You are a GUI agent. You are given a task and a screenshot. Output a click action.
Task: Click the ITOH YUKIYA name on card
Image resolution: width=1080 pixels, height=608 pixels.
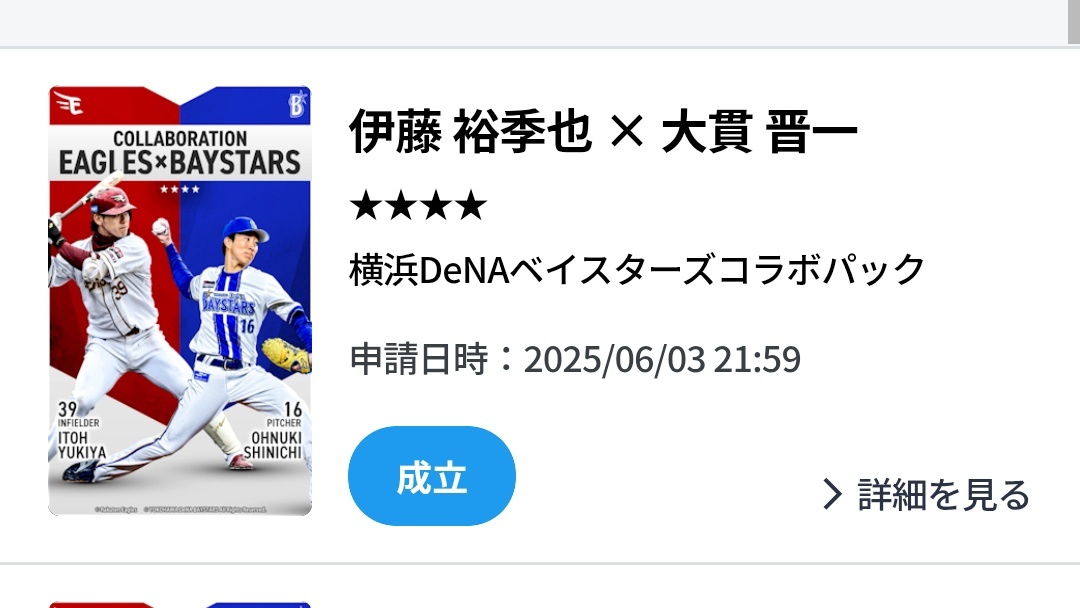point(81,445)
